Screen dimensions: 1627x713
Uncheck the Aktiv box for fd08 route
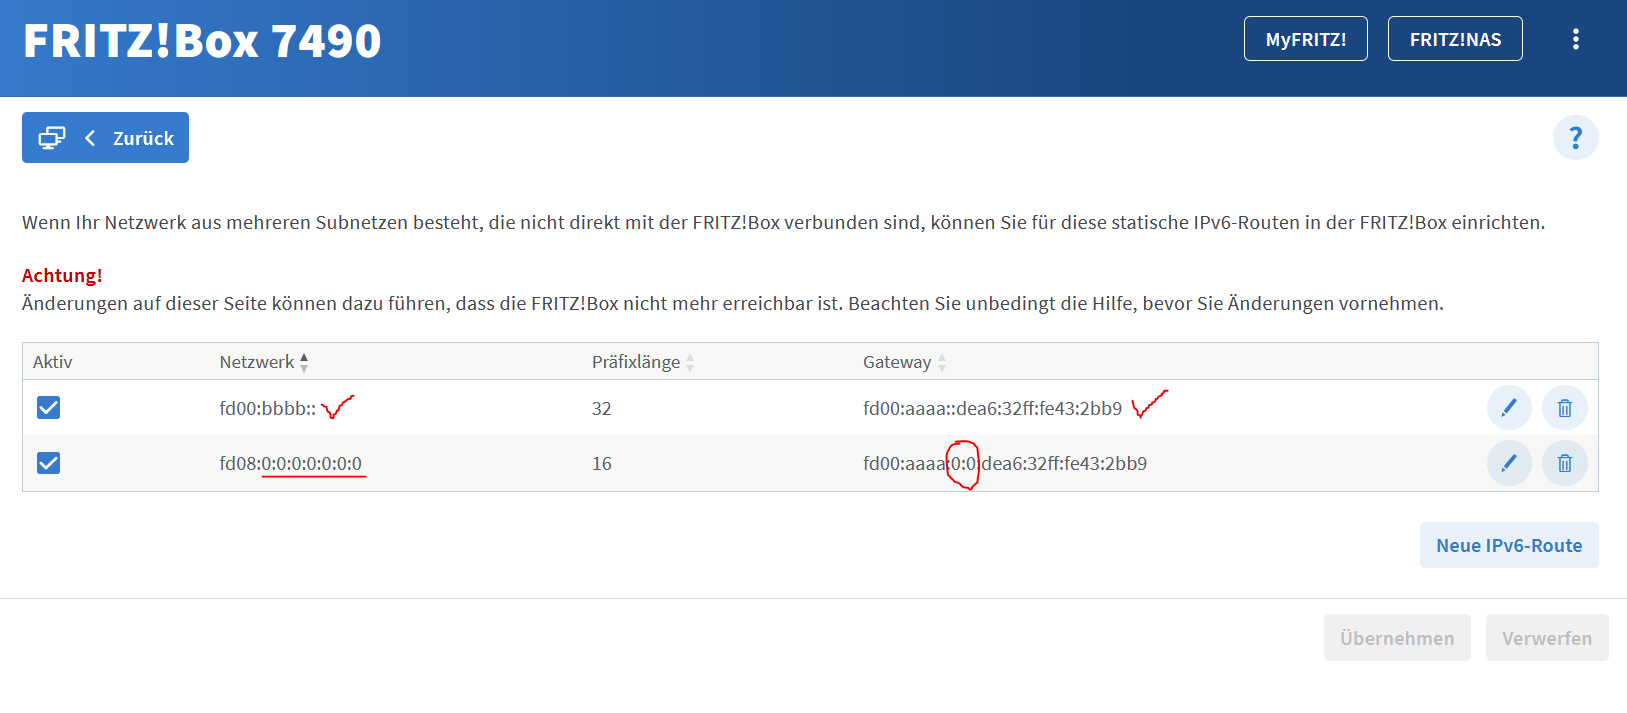[48, 462]
